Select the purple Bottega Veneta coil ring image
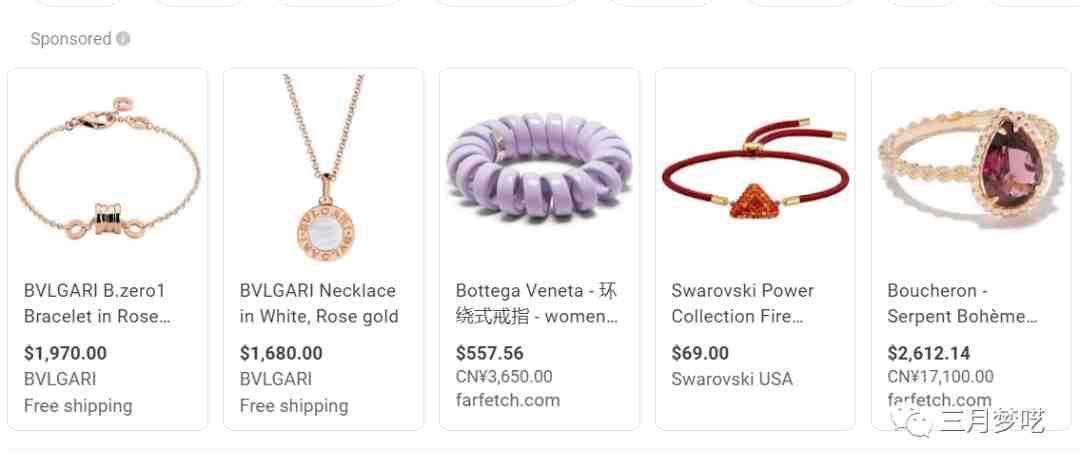Image resolution: width=1080 pixels, height=468 pixels. point(539,167)
